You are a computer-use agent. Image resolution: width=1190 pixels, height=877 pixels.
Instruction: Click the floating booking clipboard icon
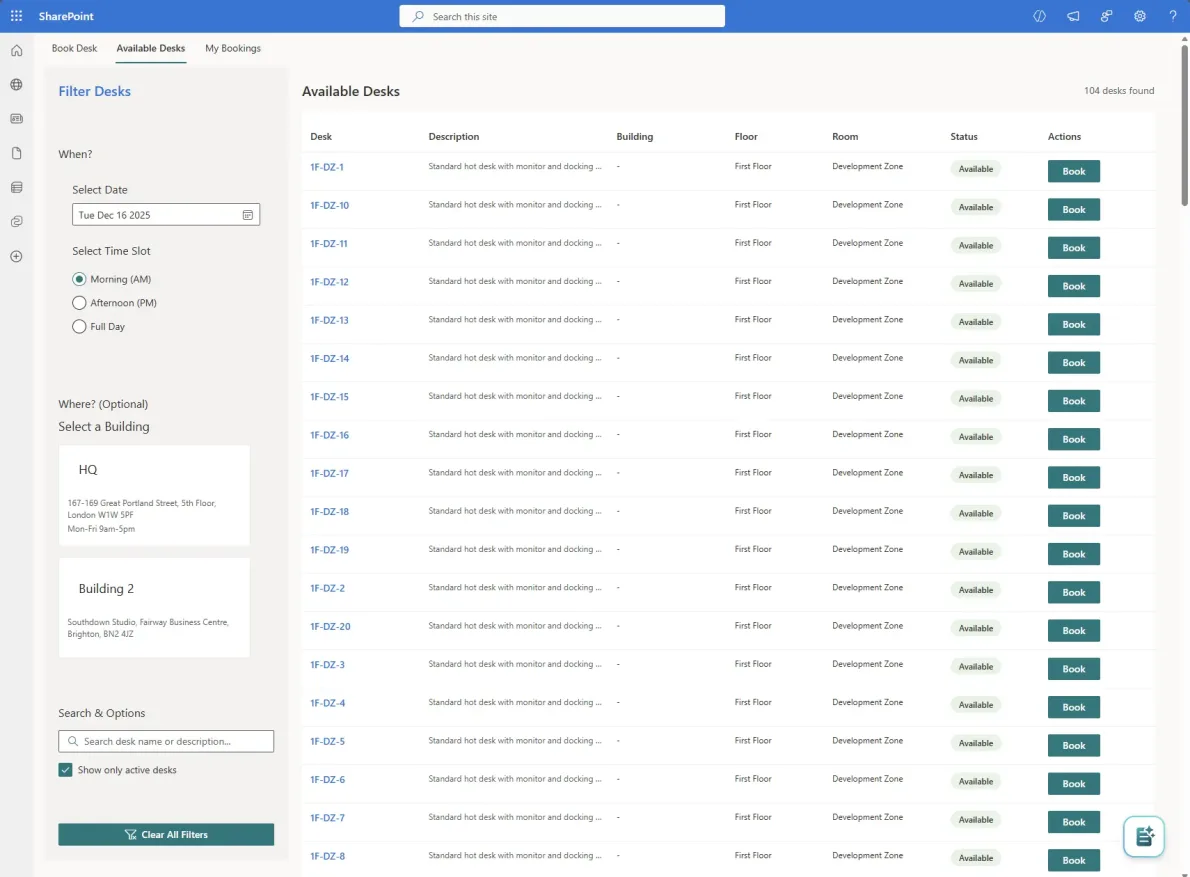tap(1143, 836)
